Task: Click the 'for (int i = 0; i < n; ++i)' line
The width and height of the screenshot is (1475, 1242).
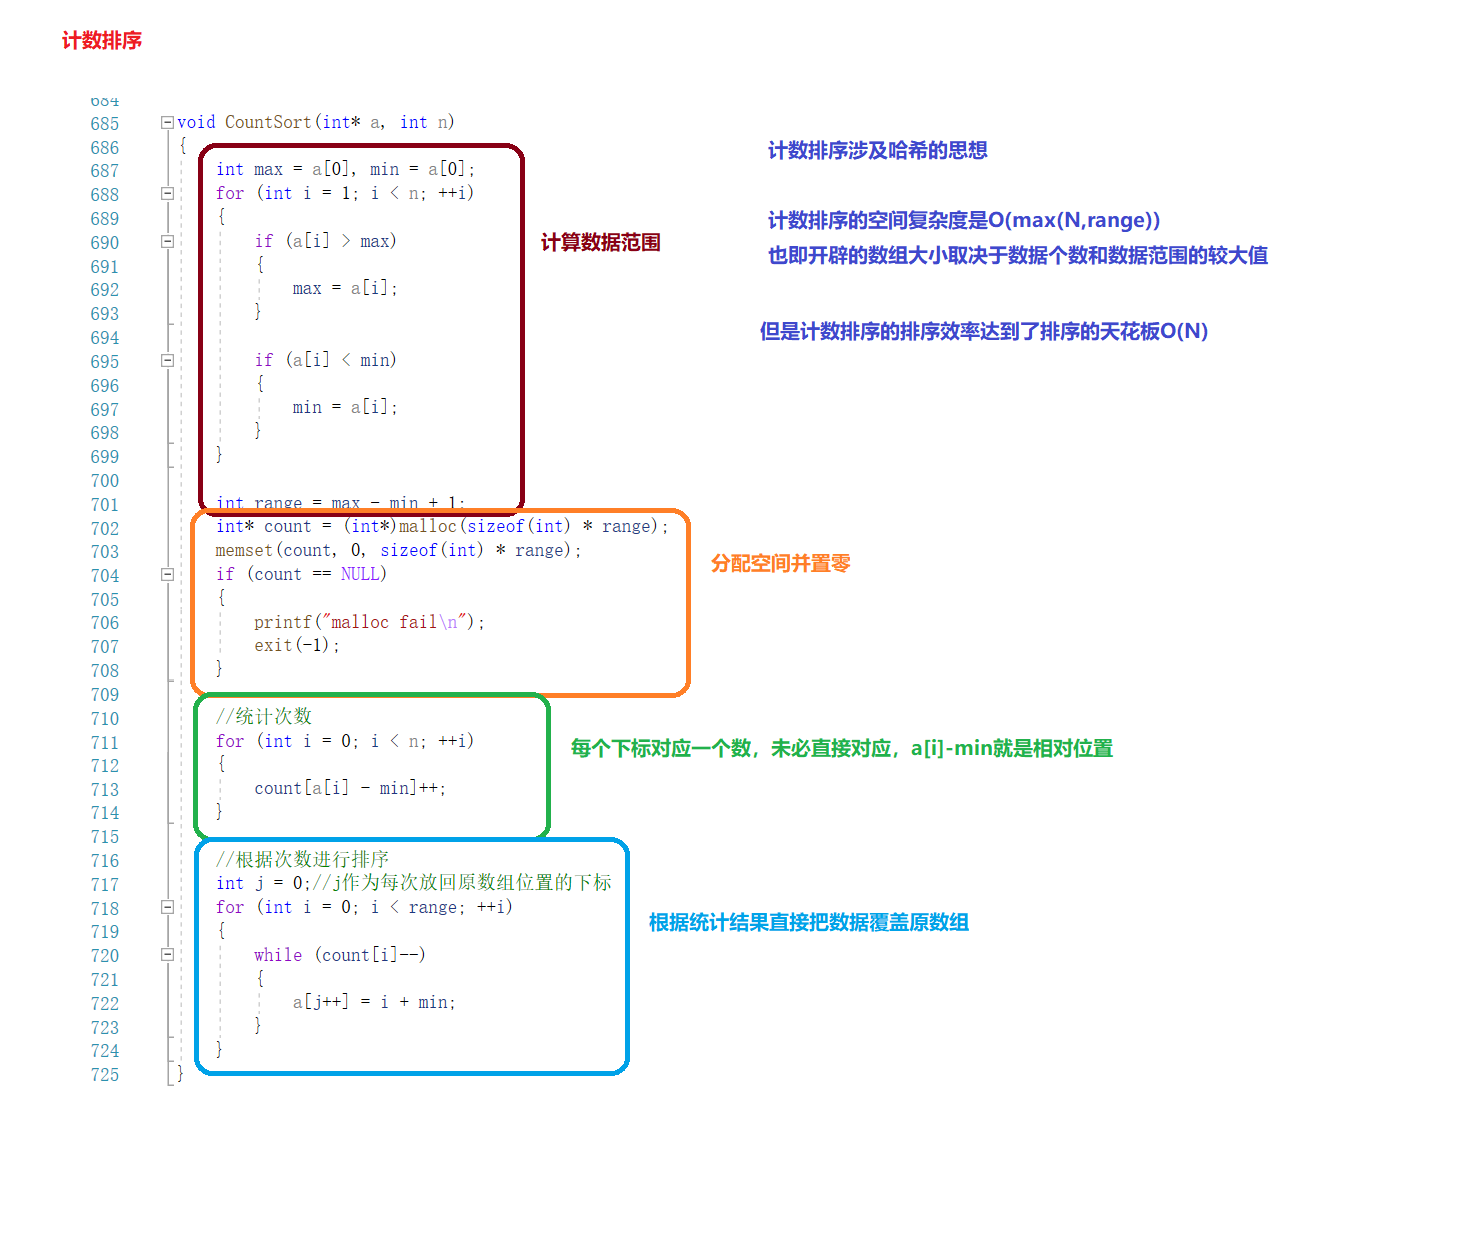Action: 345,741
